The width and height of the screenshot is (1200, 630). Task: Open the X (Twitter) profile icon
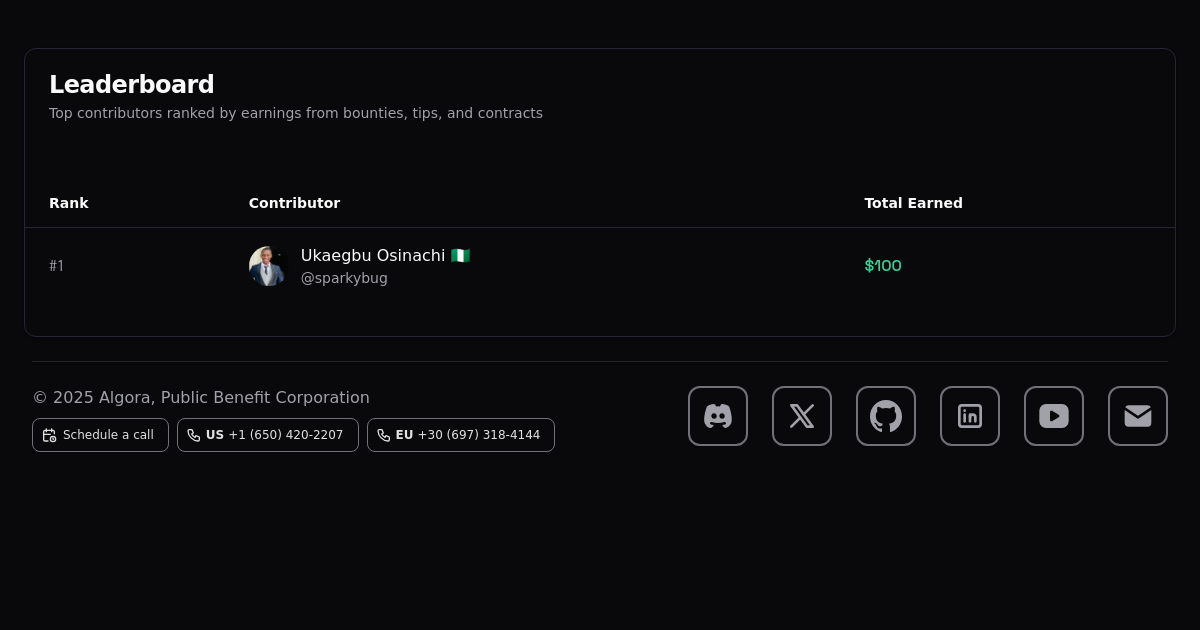pos(802,416)
